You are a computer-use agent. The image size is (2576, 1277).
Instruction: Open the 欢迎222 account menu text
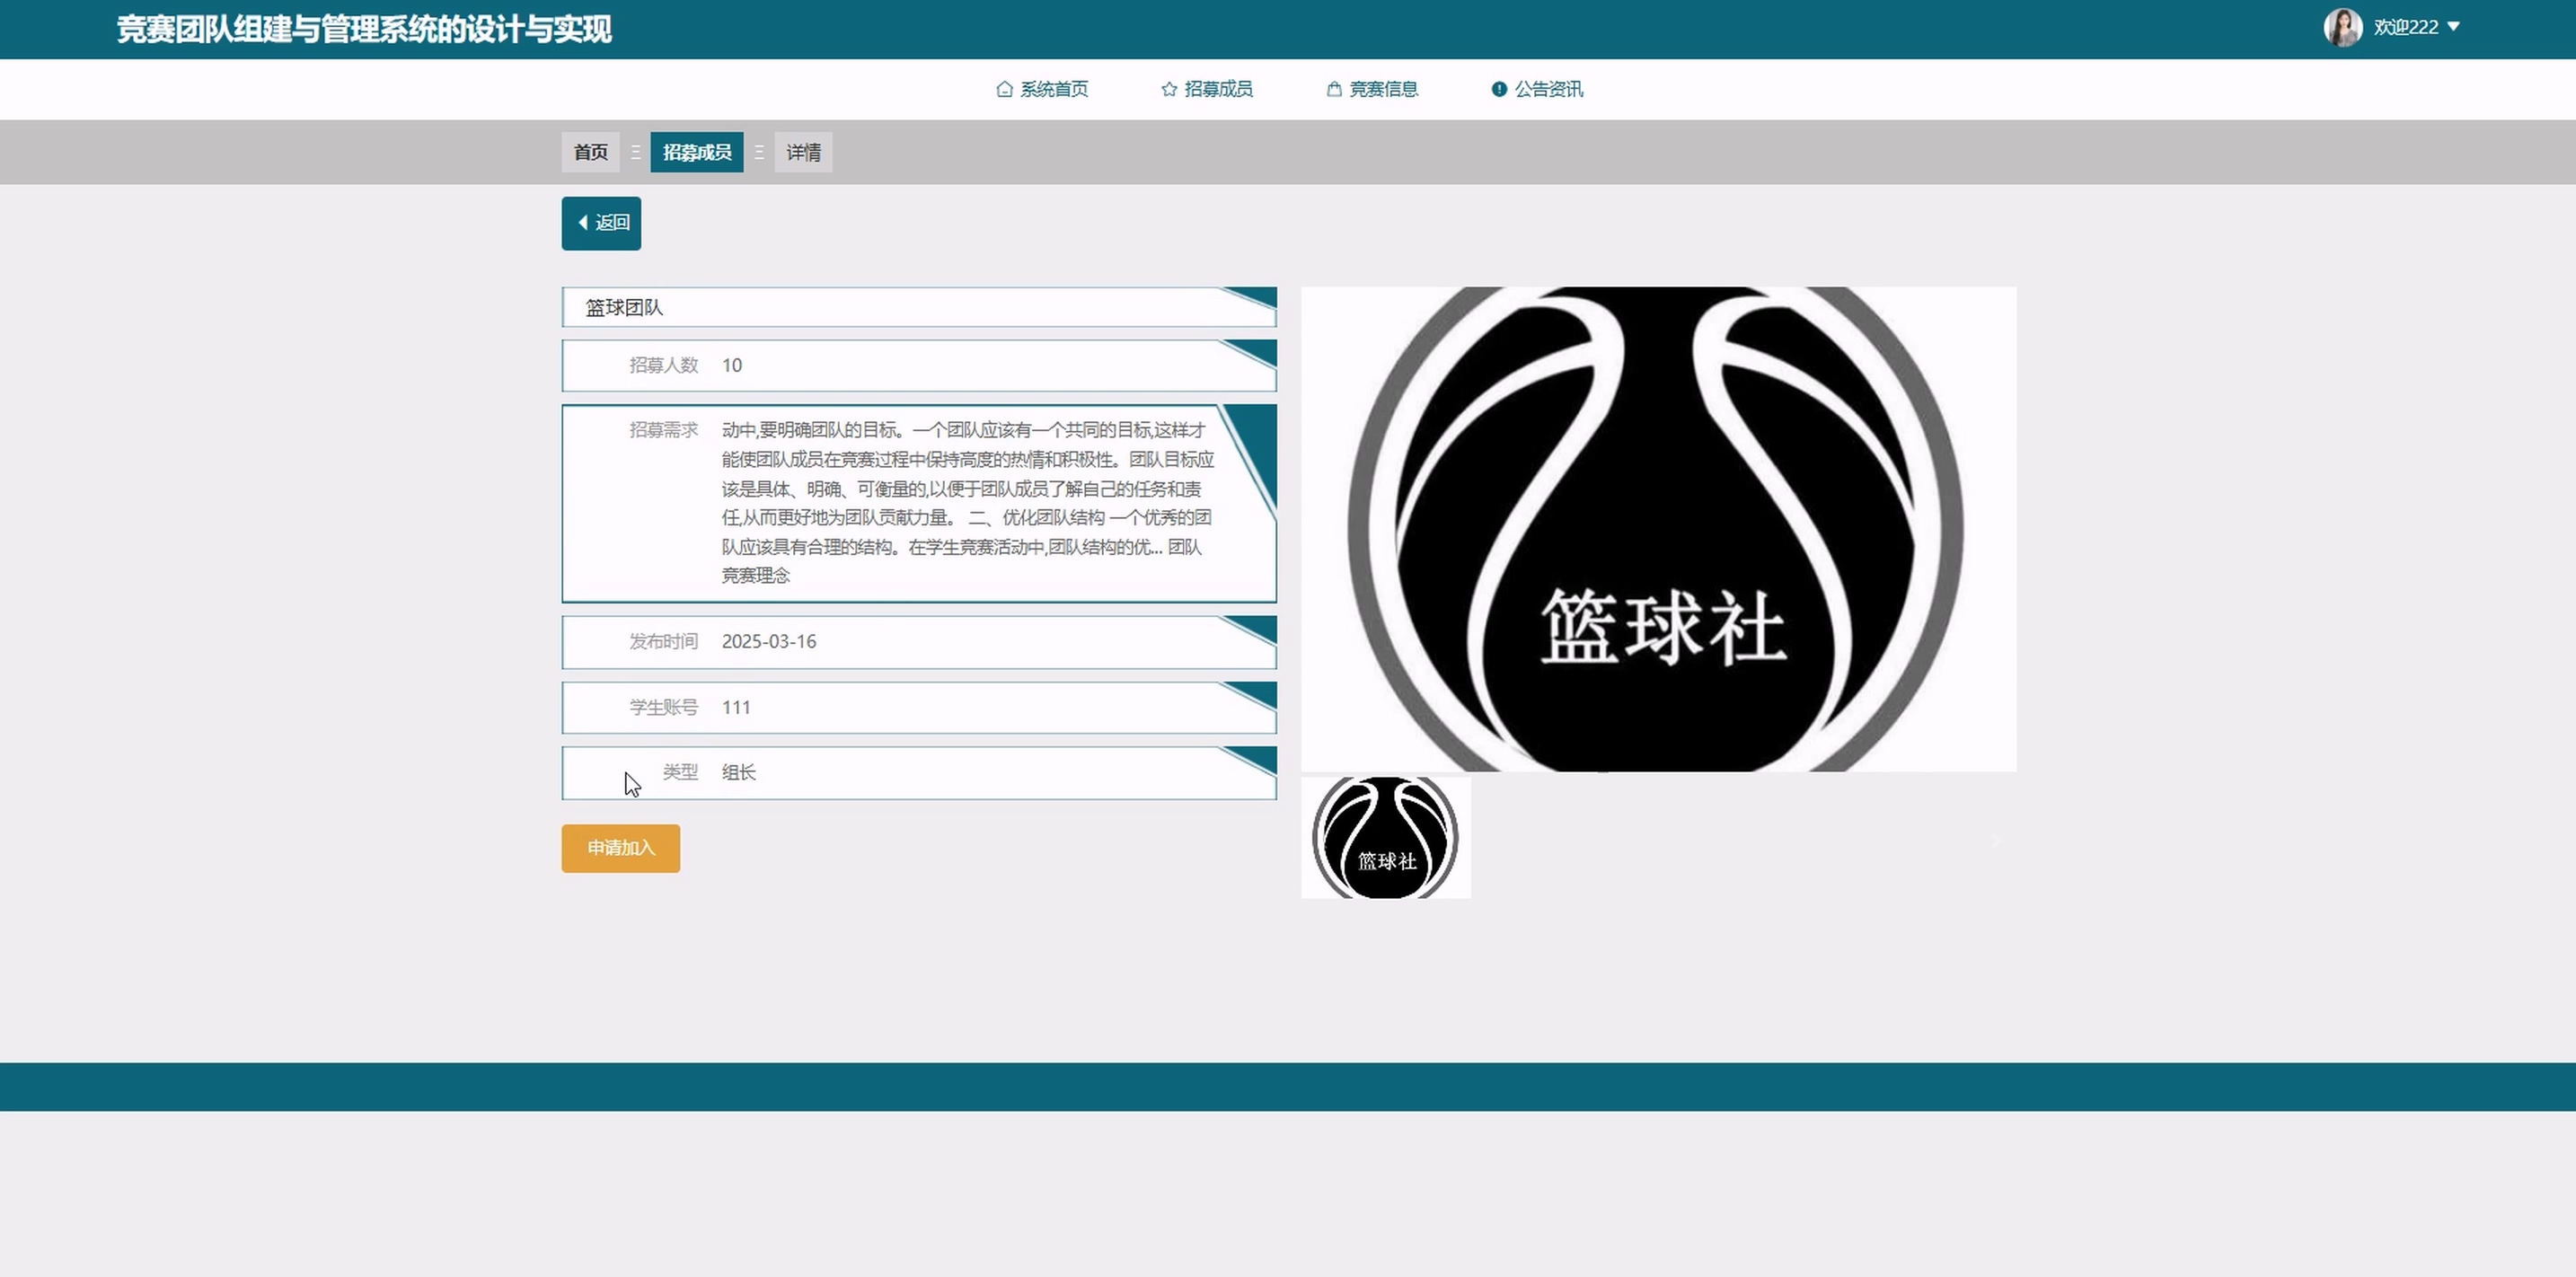pyautogui.click(x=2405, y=27)
